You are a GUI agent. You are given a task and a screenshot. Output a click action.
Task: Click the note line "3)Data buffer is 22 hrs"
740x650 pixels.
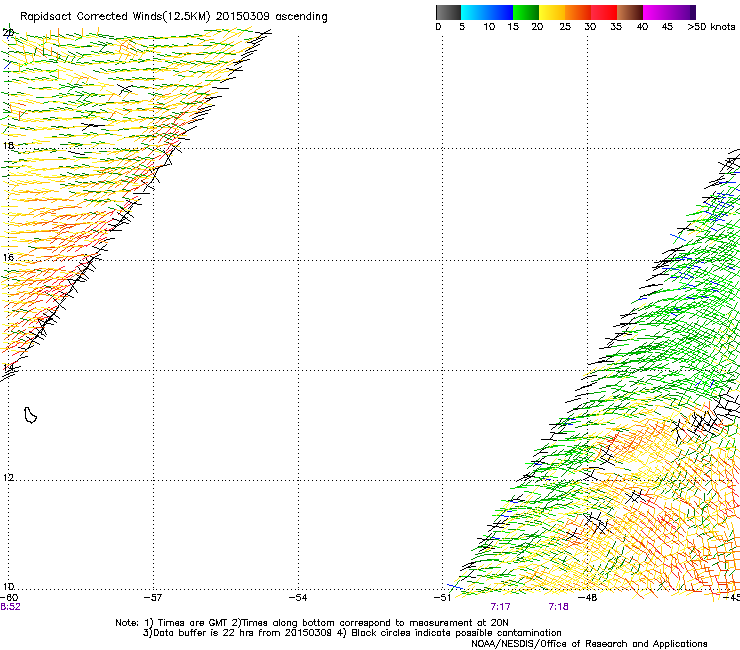pyautogui.click(x=352, y=633)
